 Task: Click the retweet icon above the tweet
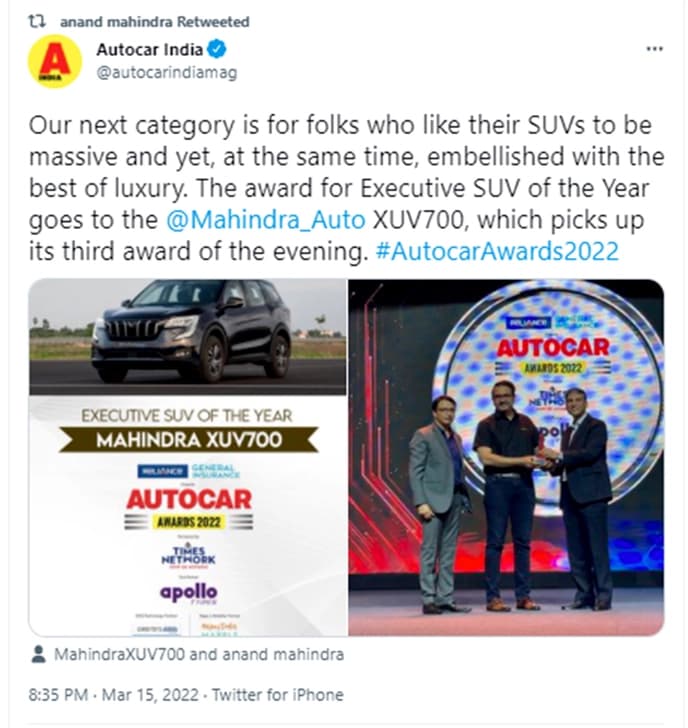37,21
